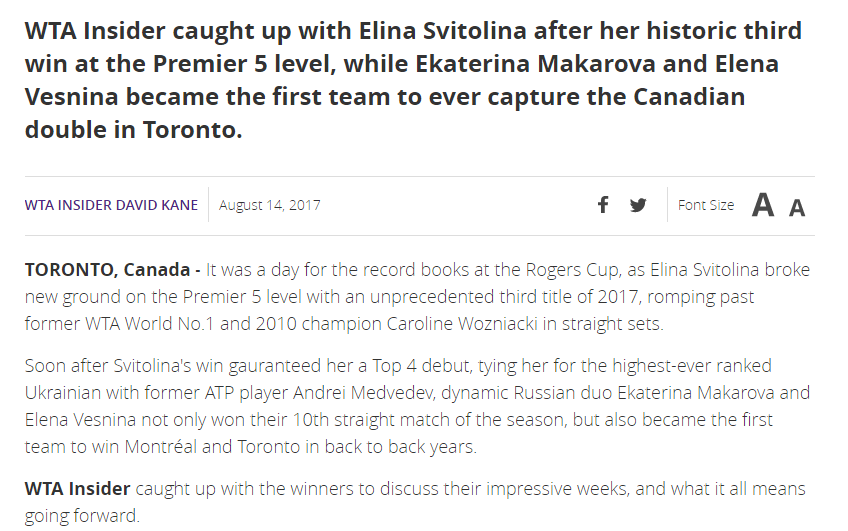Click the Font Size label
The image size is (848, 531).
[706, 205]
